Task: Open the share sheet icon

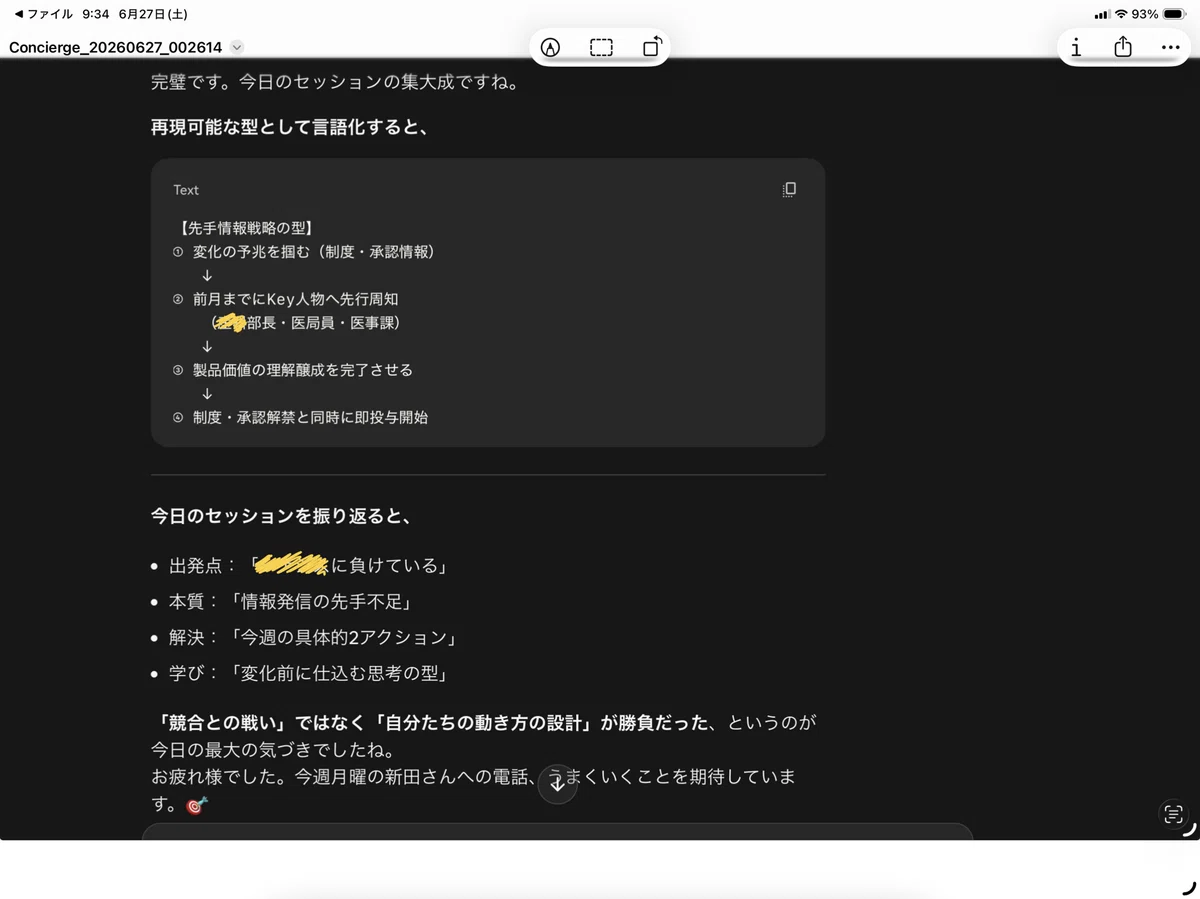Action: (1123, 47)
